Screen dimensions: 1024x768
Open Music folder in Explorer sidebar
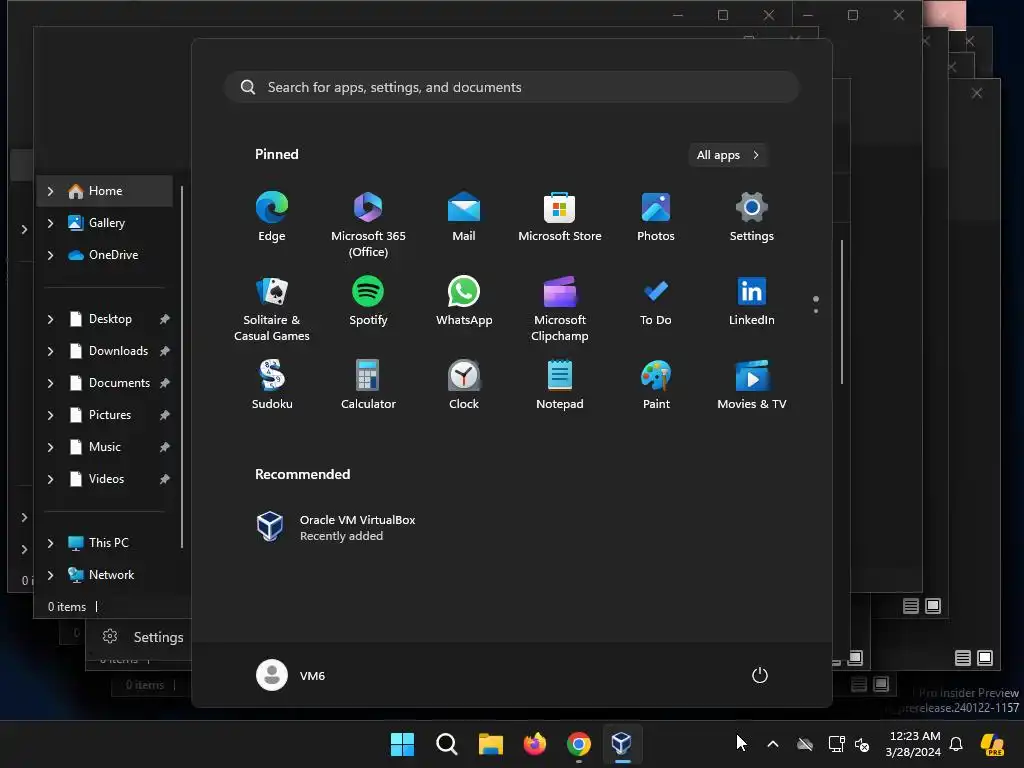(x=104, y=447)
